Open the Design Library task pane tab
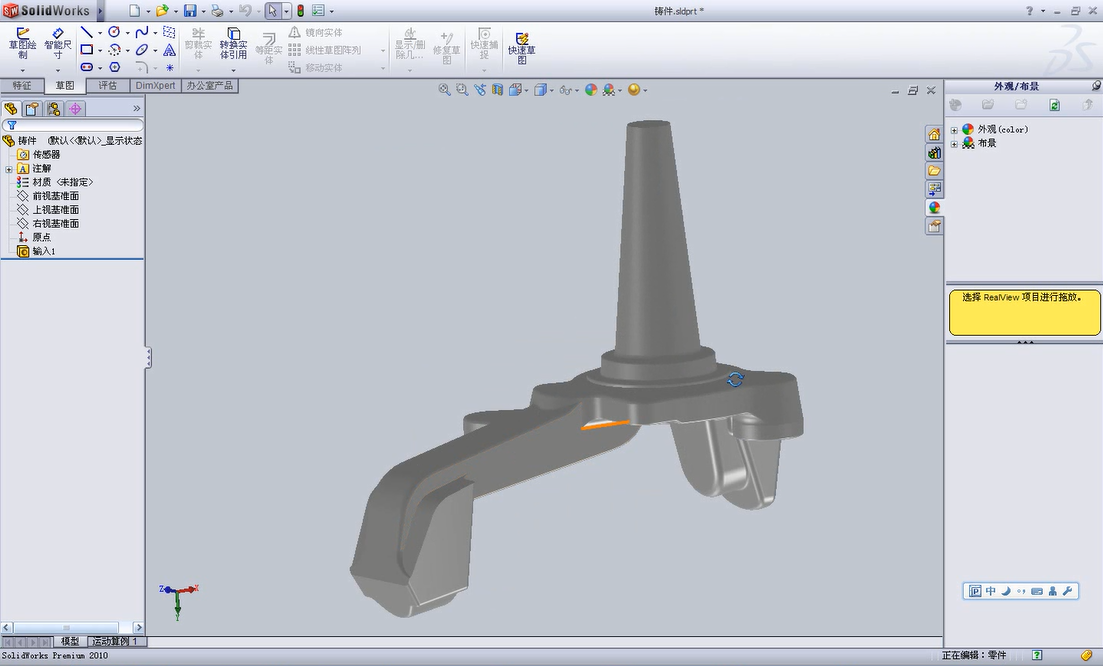 click(x=933, y=153)
